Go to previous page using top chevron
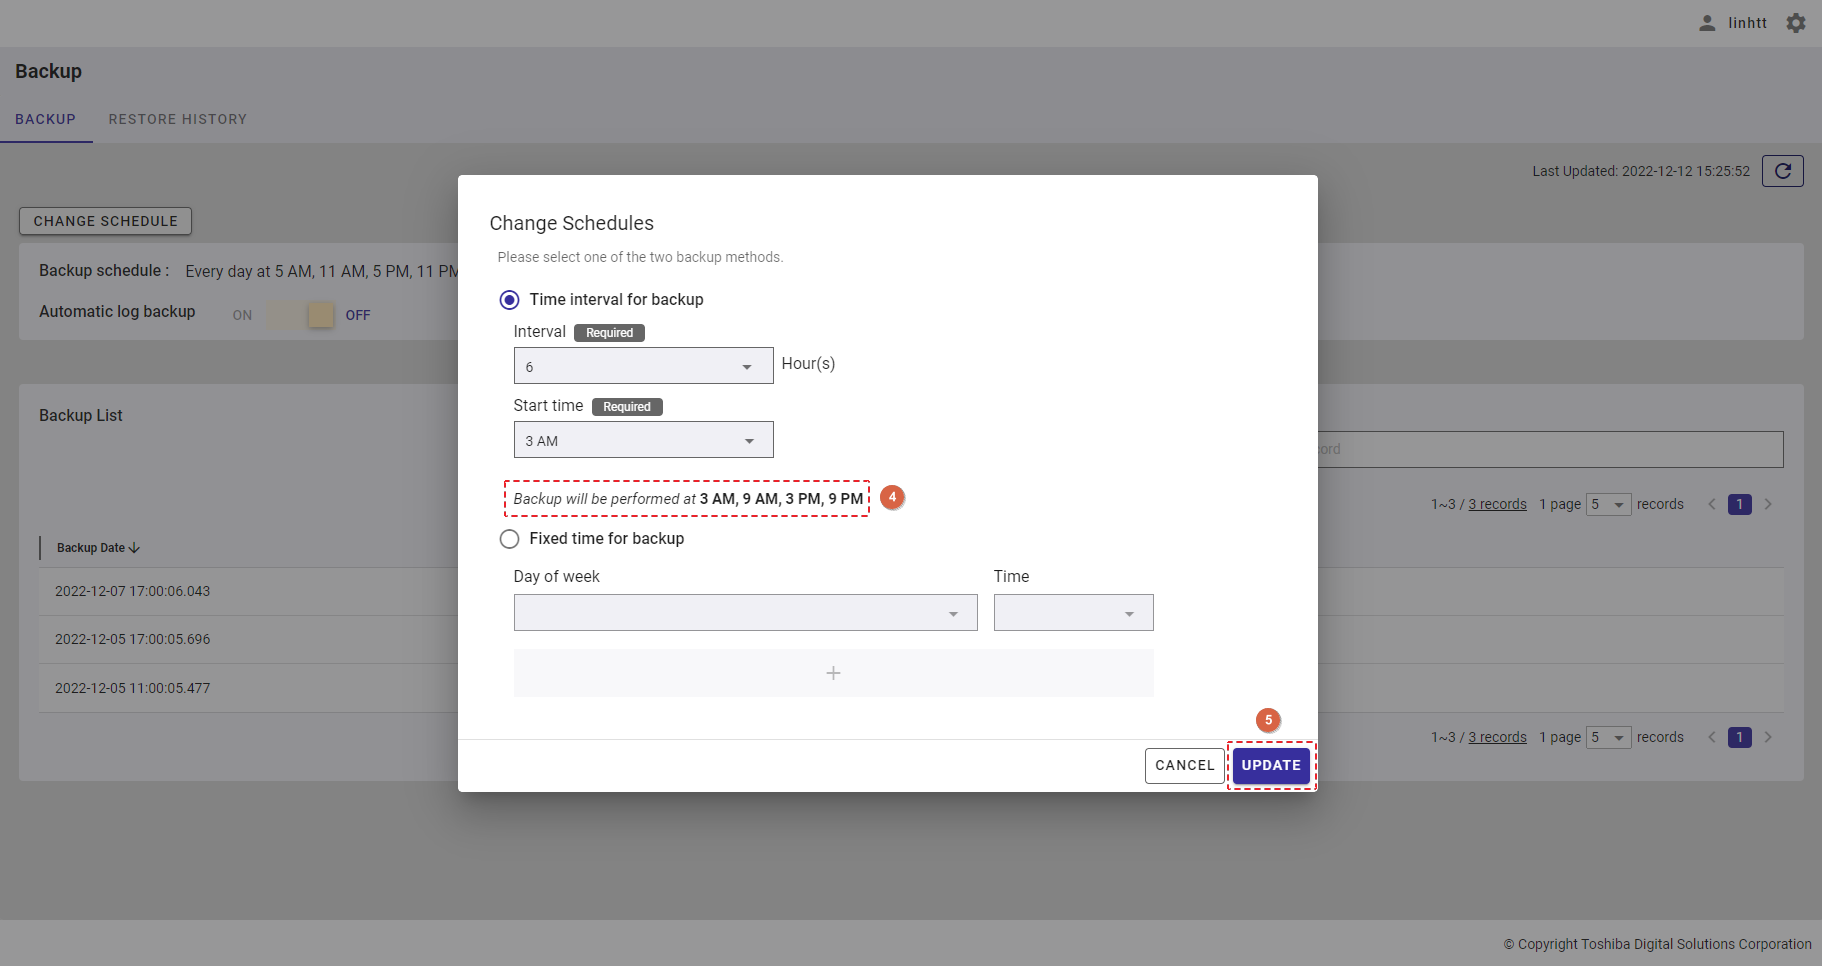Image resolution: width=1822 pixels, height=966 pixels. [1712, 504]
